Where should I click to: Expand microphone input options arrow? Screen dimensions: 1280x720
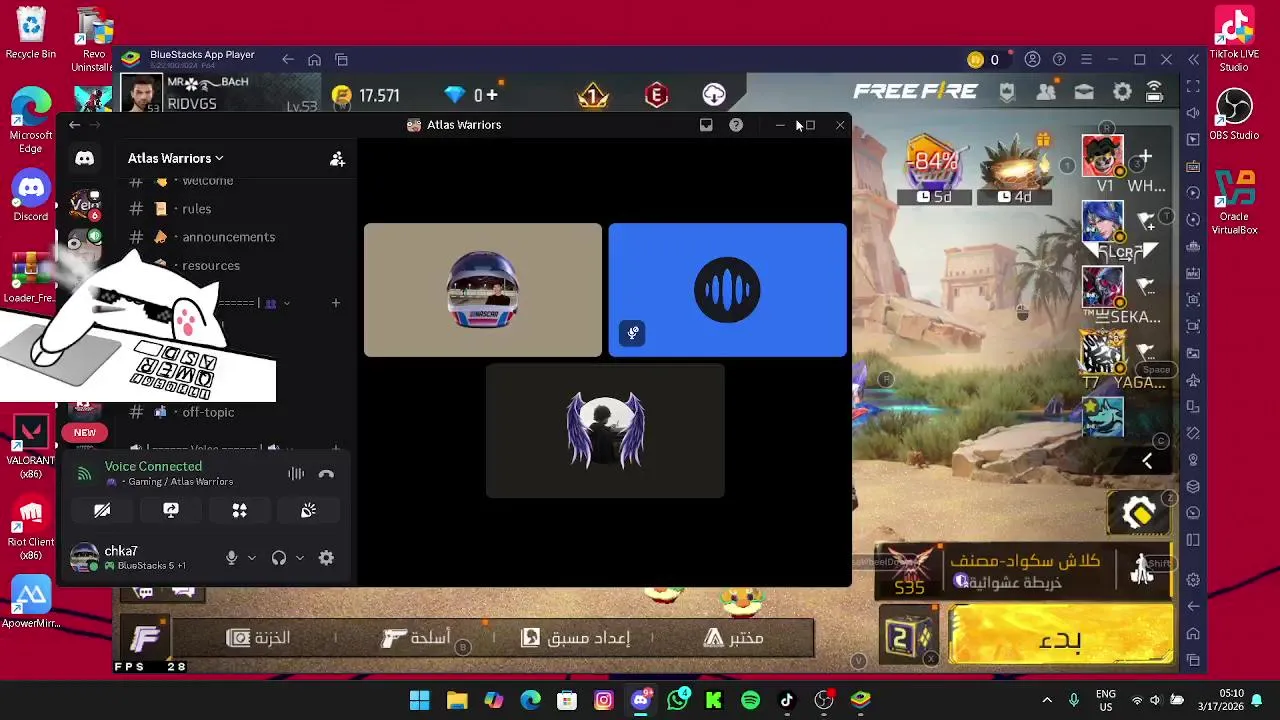coord(252,558)
